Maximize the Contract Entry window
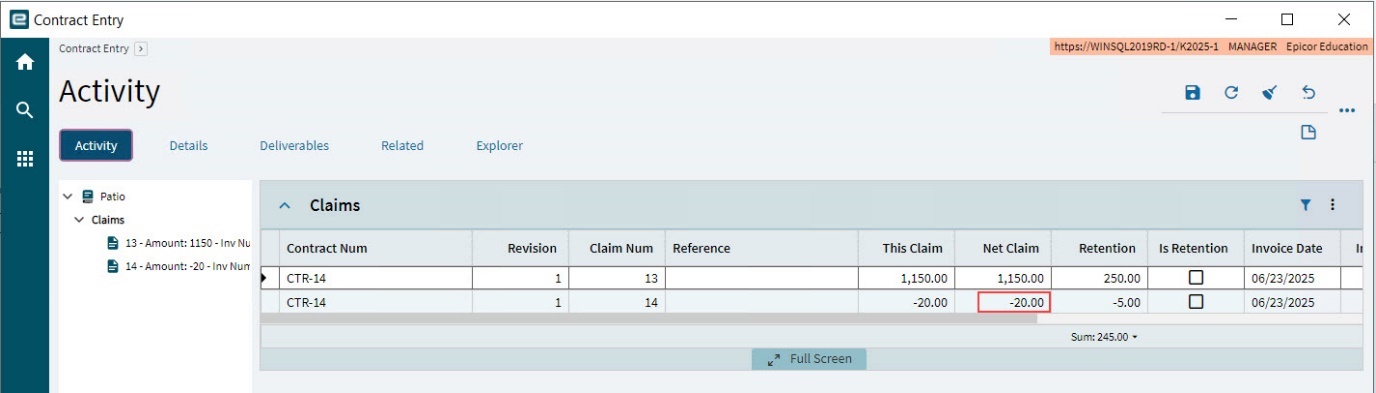The image size is (1376, 393). pyautogui.click(x=1287, y=19)
